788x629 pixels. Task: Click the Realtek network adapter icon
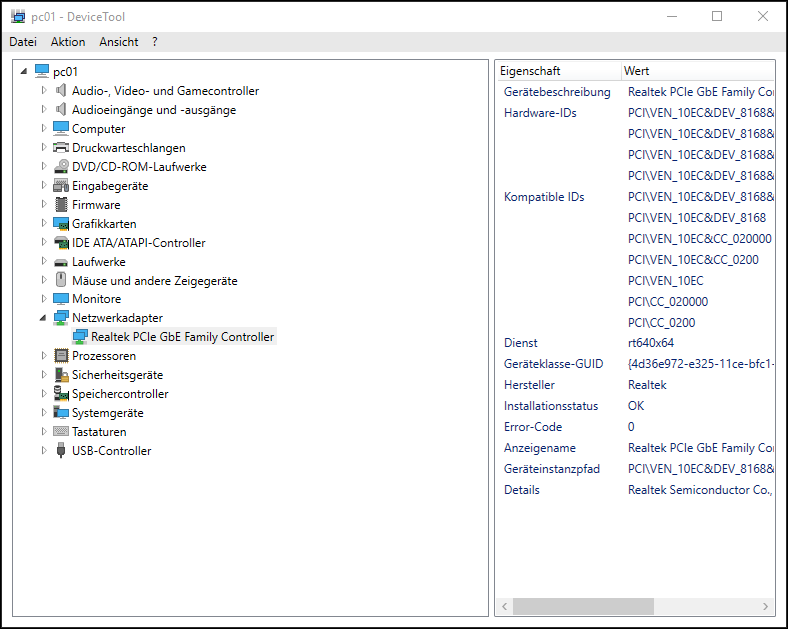(80, 337)
